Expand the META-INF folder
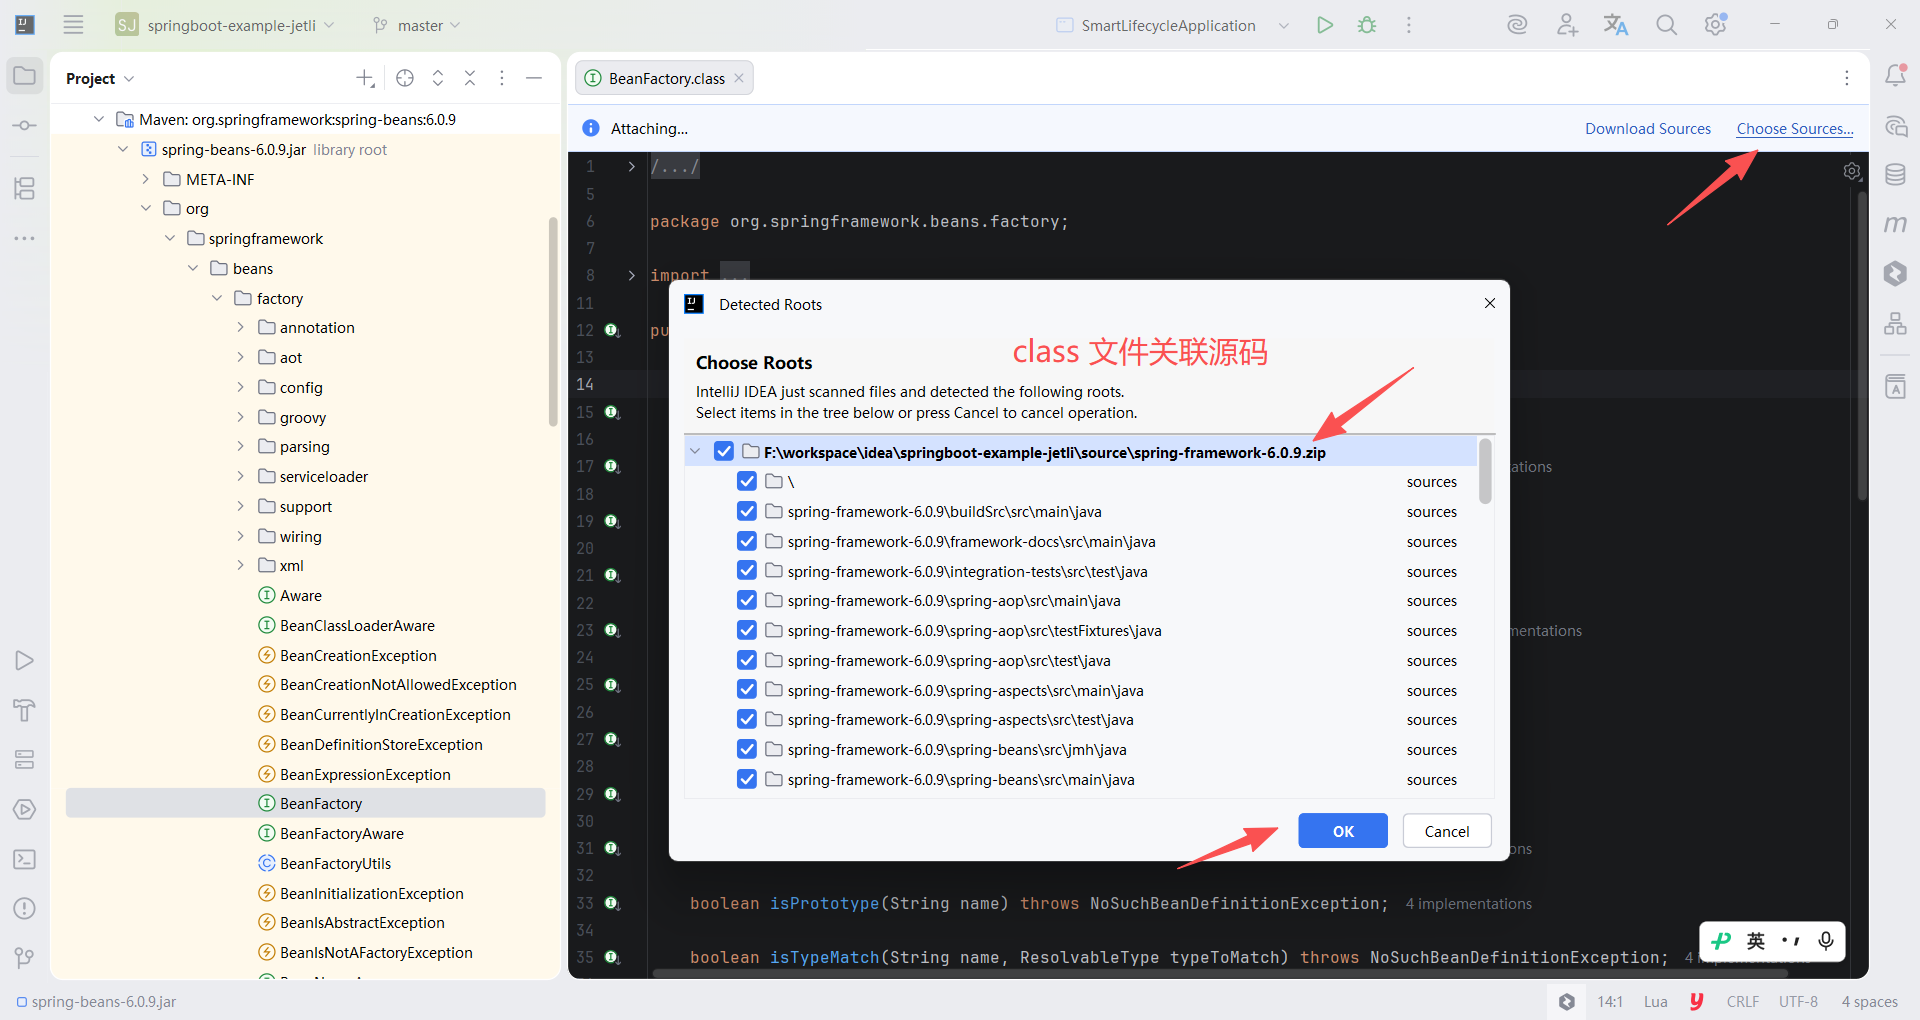 (x=146, y=179)
